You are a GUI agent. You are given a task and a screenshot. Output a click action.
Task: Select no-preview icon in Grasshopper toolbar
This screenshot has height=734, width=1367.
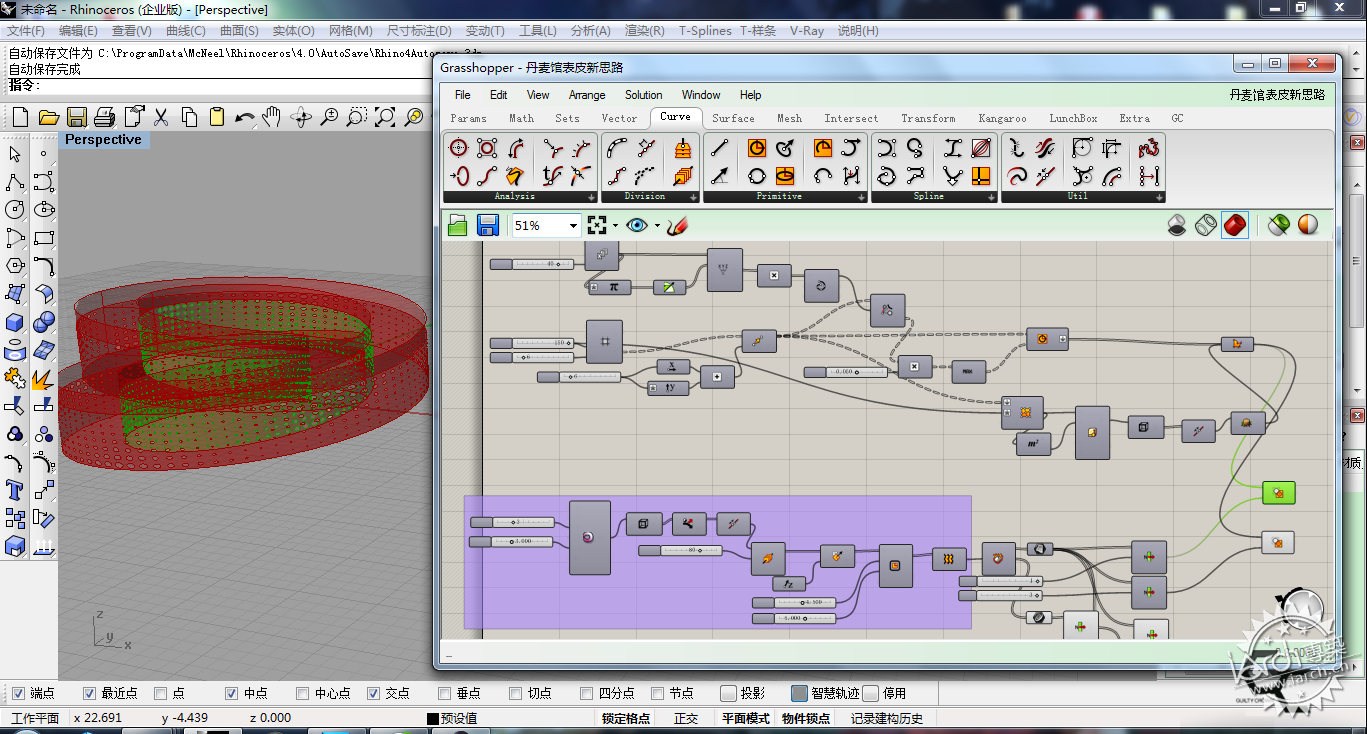point(1178,225)
